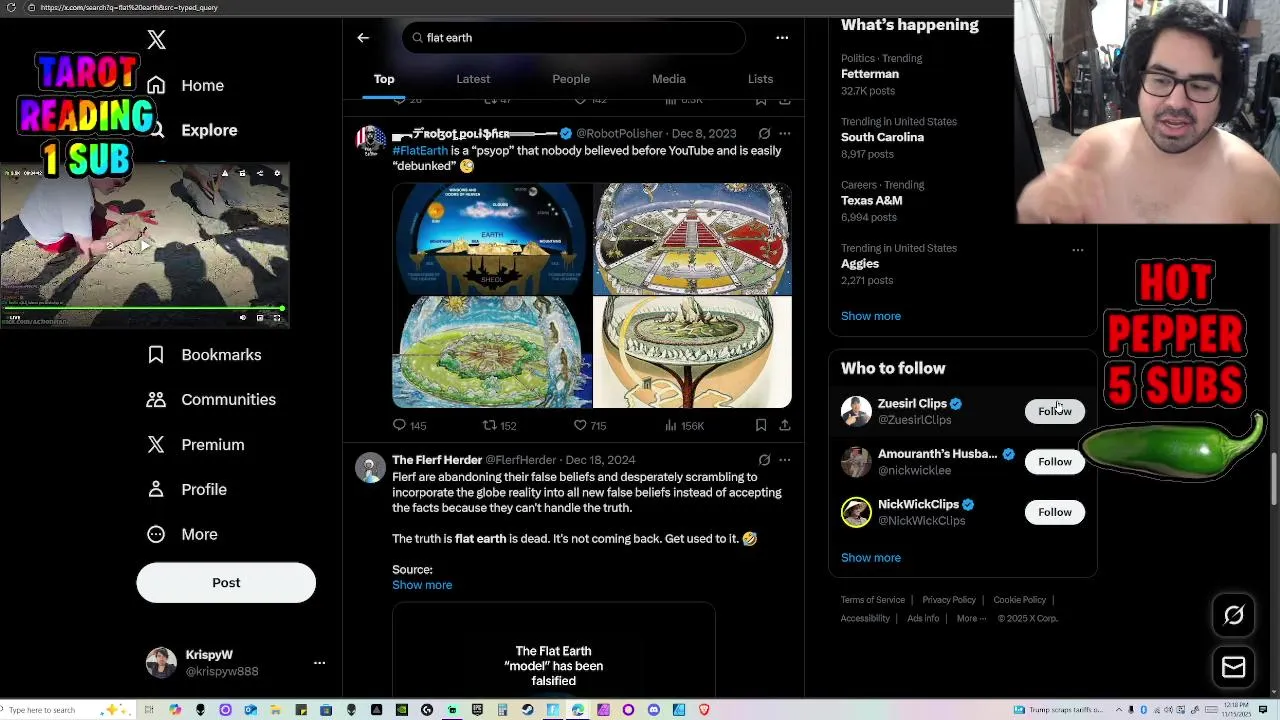The image size is (1280, 720).
Task: Open Communities from the sidebar
Action: 211,400
